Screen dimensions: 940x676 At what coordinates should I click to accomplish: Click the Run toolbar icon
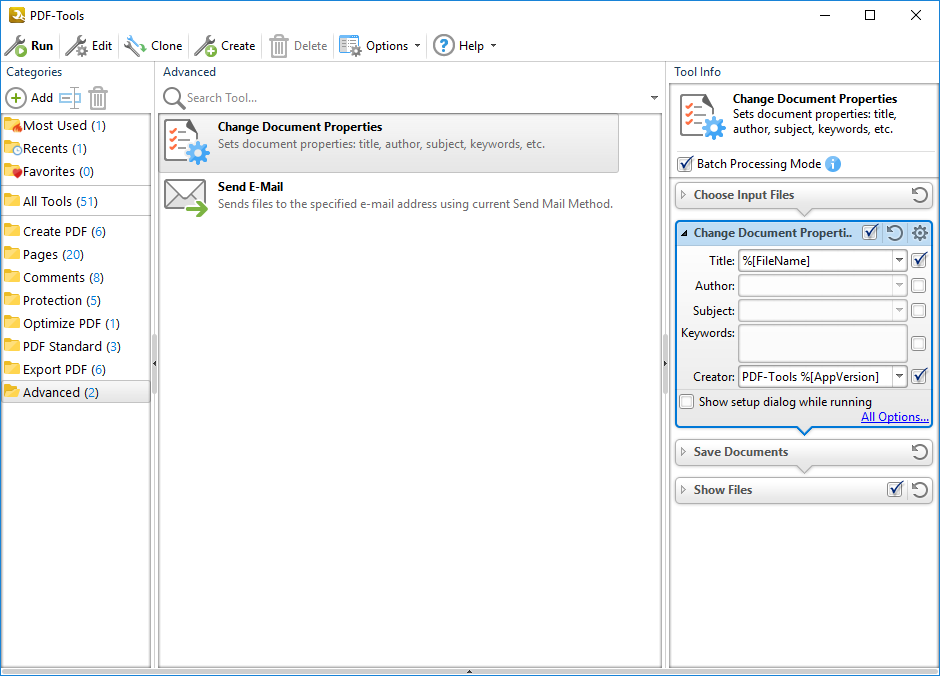[x=16, y=46]
